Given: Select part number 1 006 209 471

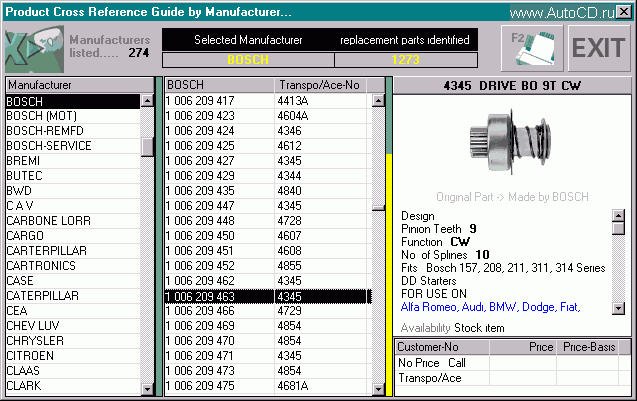Looking at the screenshot, I should pos(219,357).
